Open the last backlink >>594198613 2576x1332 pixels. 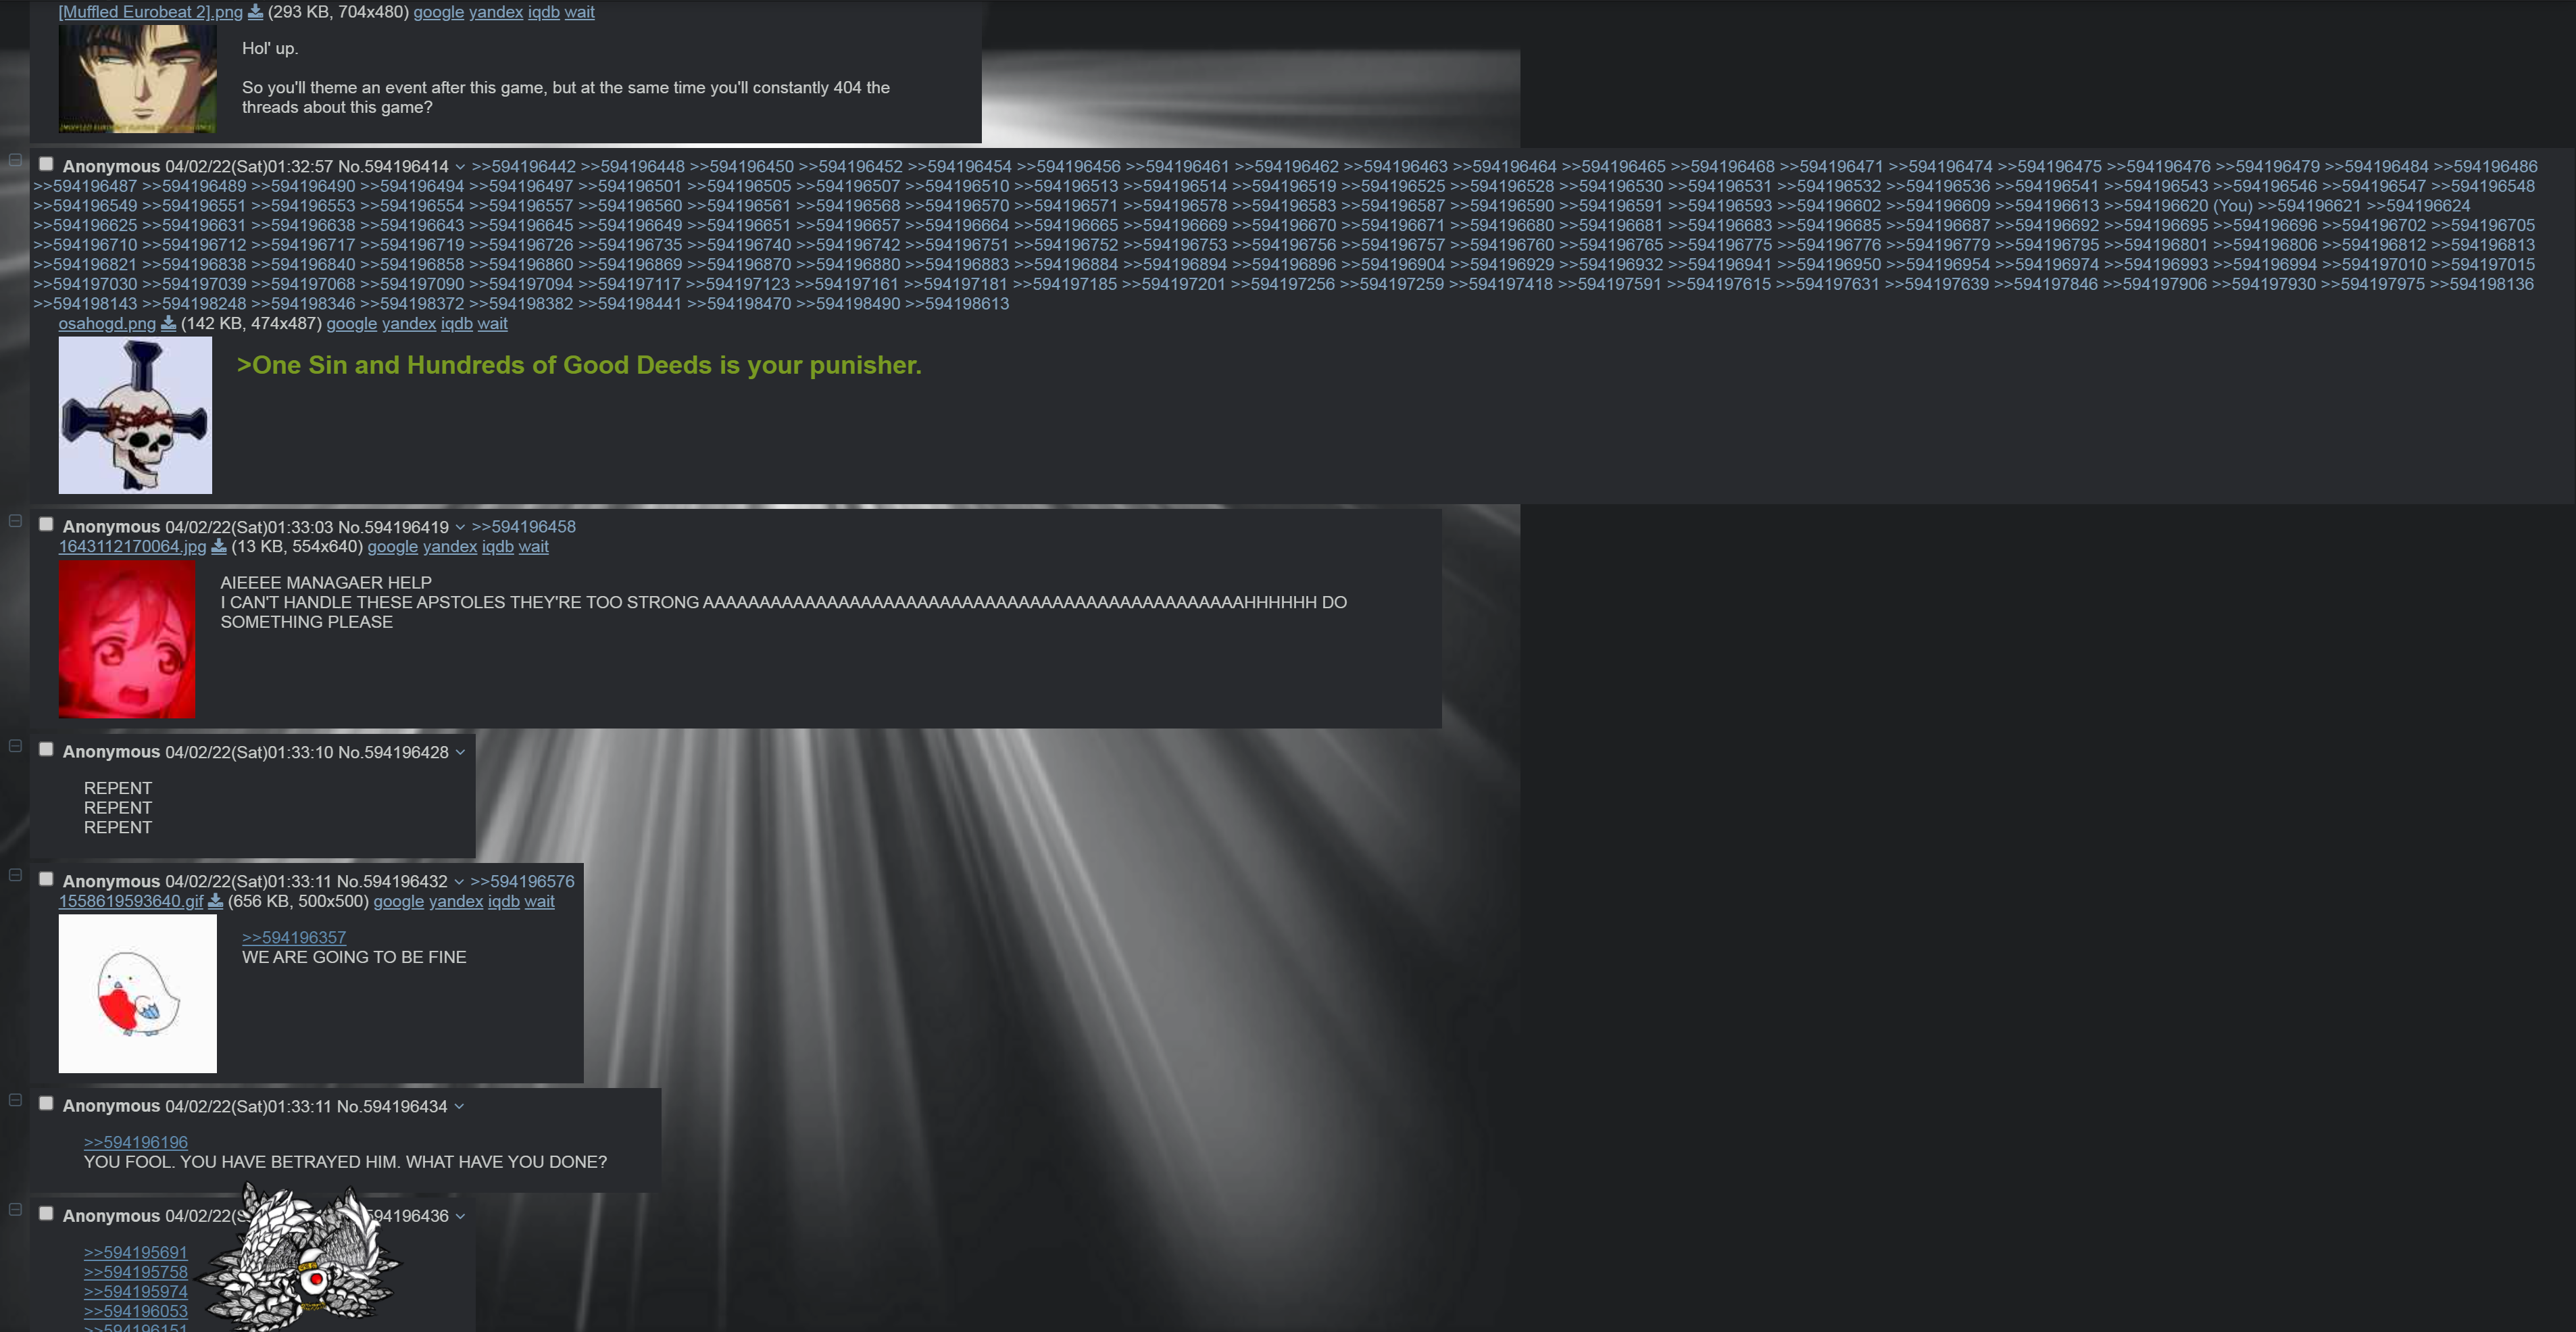coord(957,304)
